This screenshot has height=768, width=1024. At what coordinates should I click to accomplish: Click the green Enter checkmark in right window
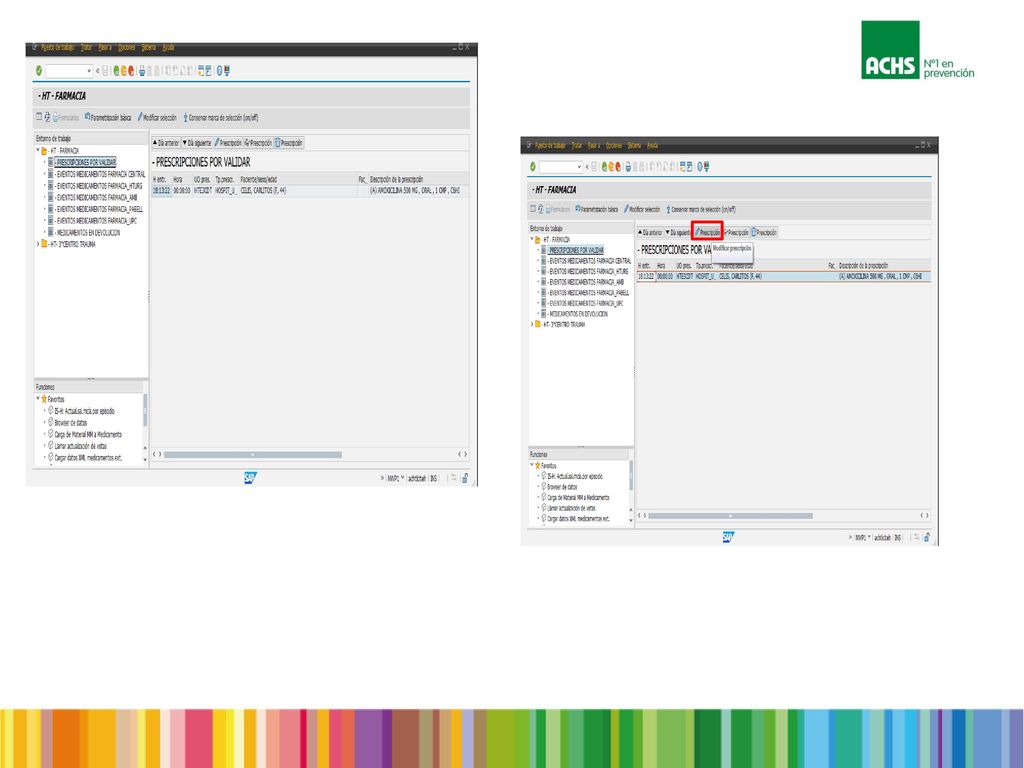[533, 167]
